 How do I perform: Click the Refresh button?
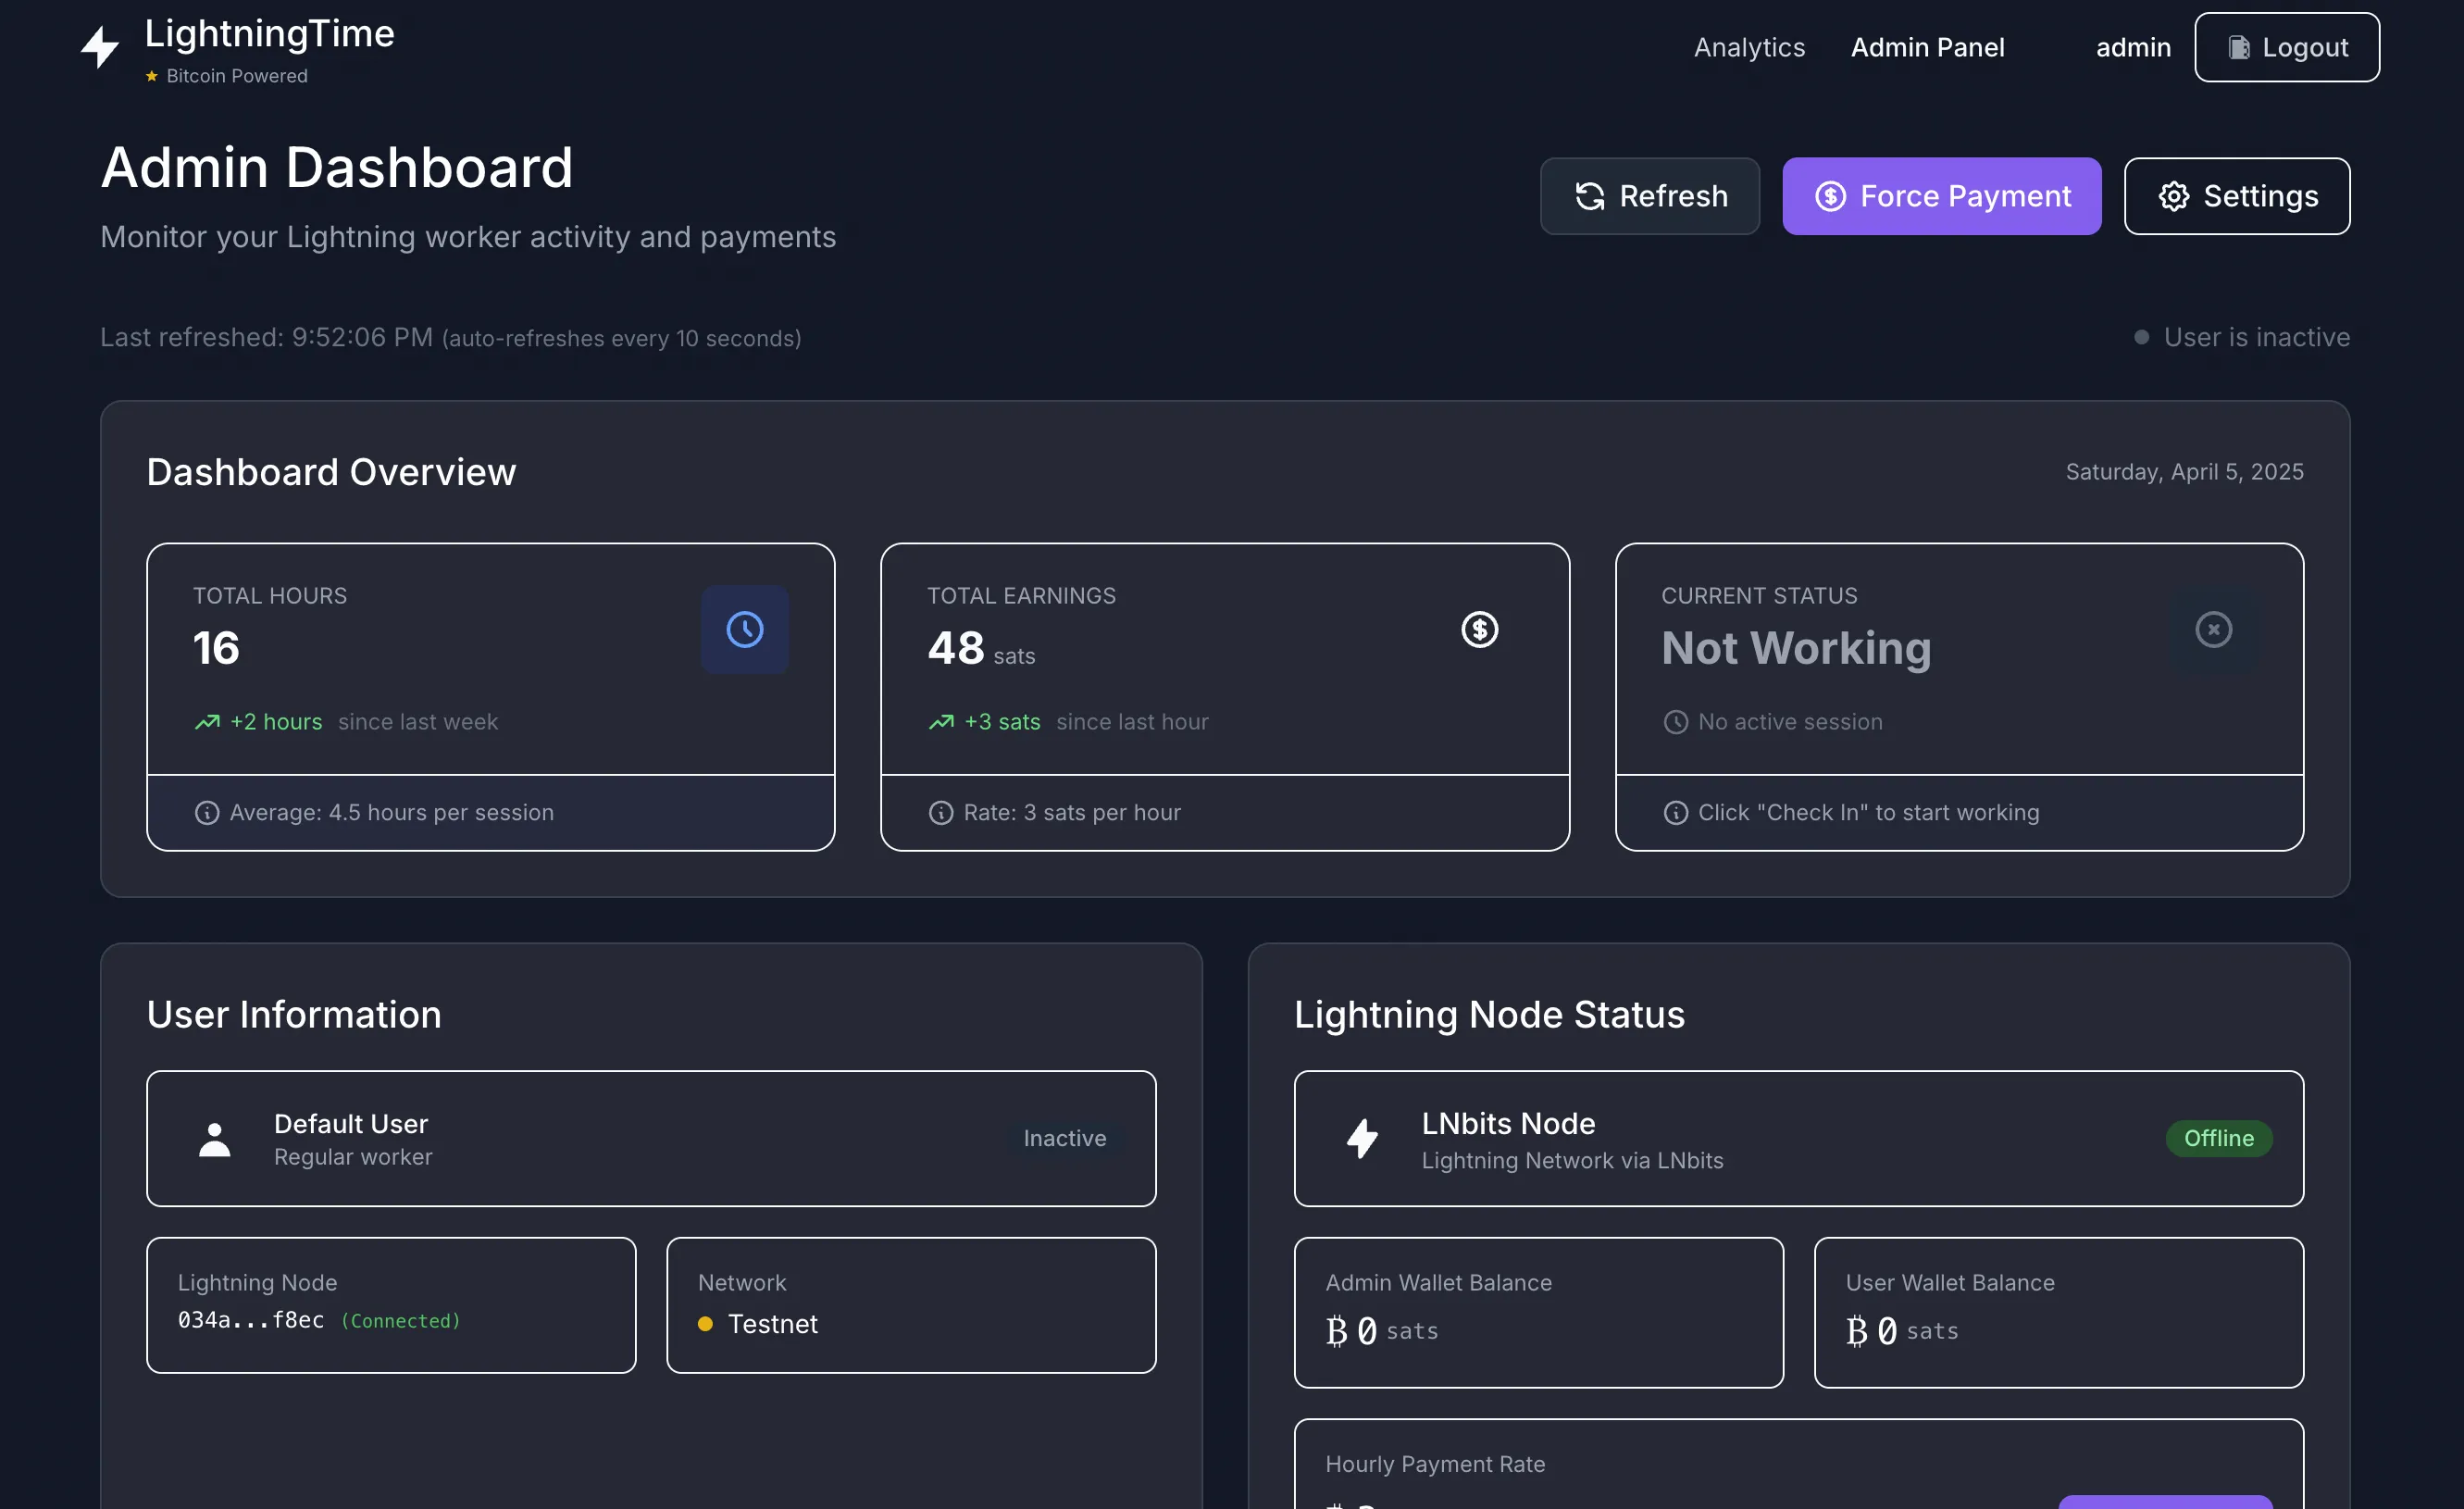[x=1650, y=196]
